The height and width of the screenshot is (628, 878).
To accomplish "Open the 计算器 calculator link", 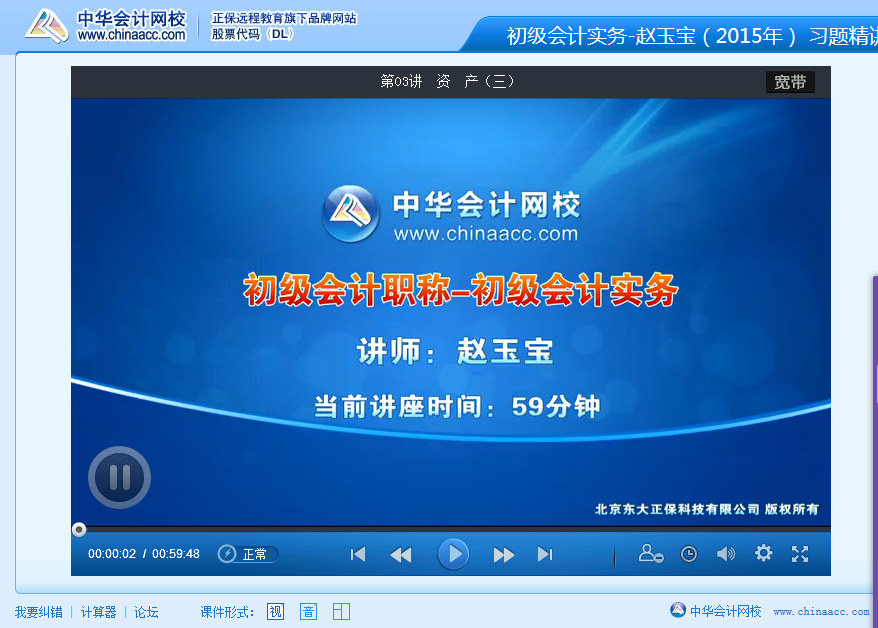I will 98,611.
